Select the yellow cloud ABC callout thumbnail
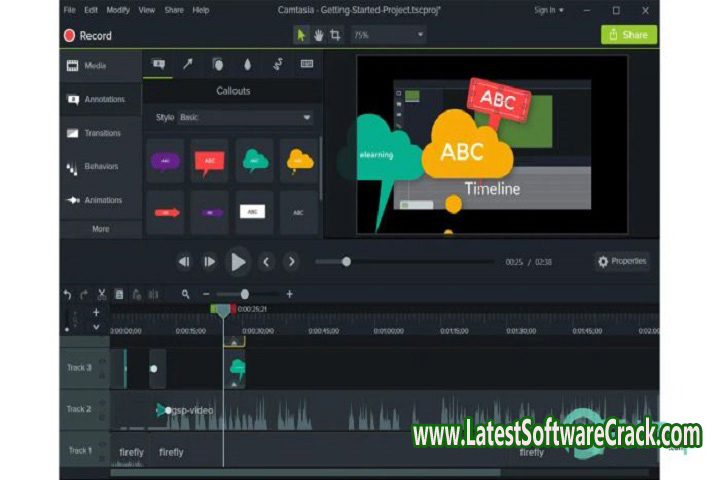This screenshot has width=720, height=480. coord(298,160)
